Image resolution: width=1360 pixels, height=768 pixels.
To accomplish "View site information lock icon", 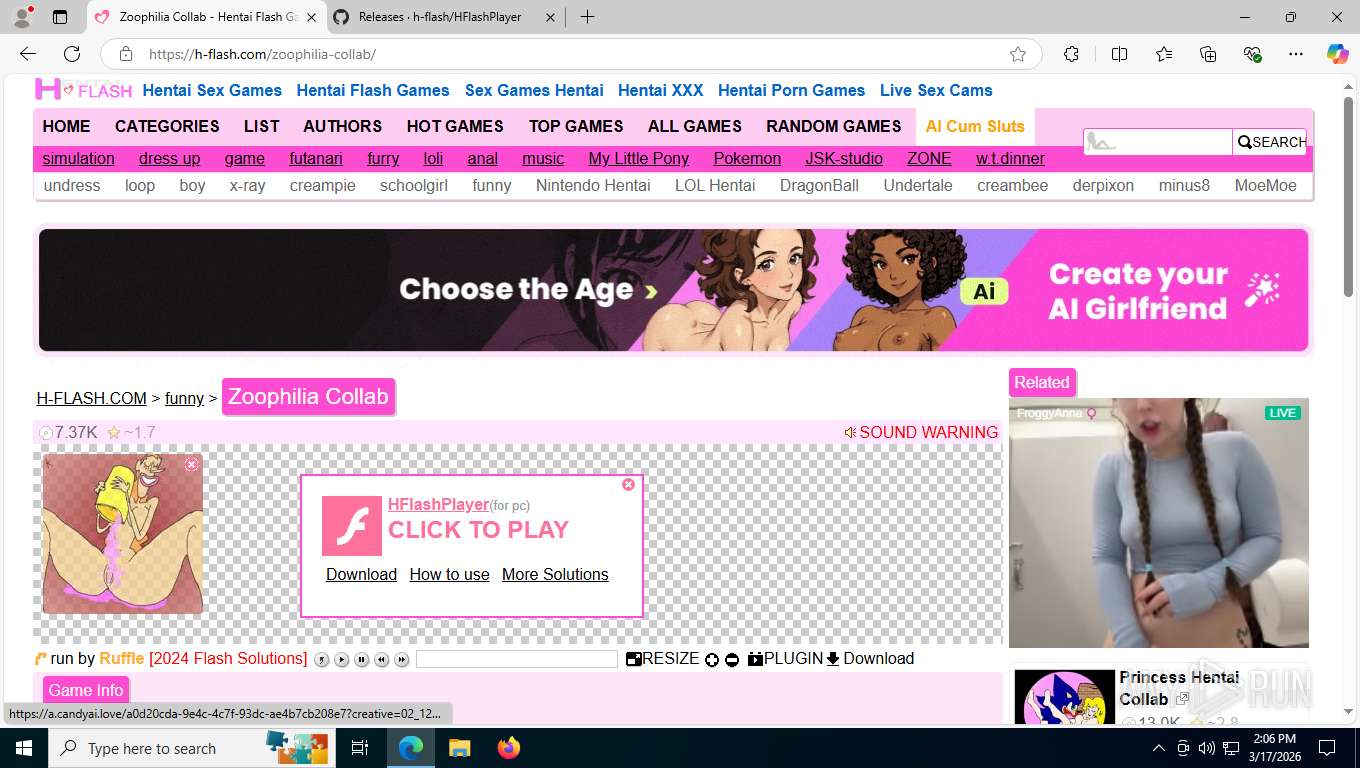I will click(125, 54).
